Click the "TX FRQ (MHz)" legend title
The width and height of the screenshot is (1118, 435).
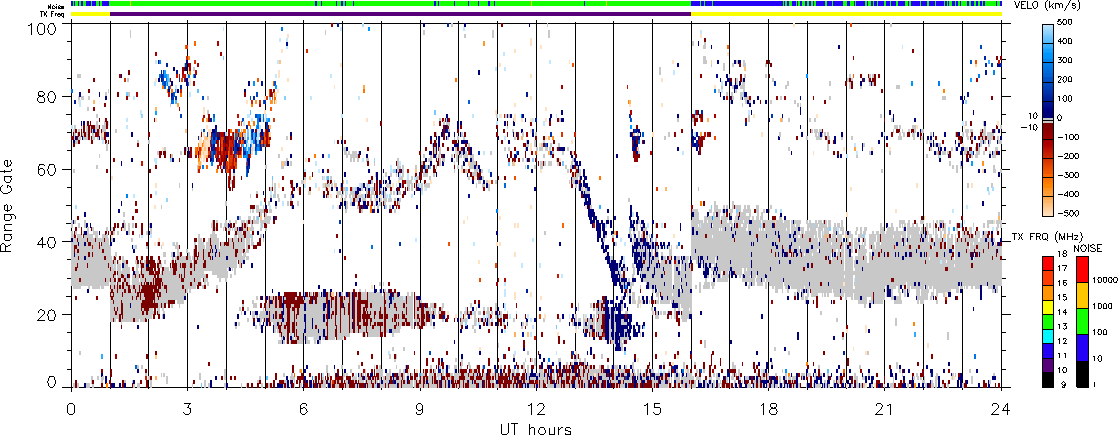pos(1047,235)
